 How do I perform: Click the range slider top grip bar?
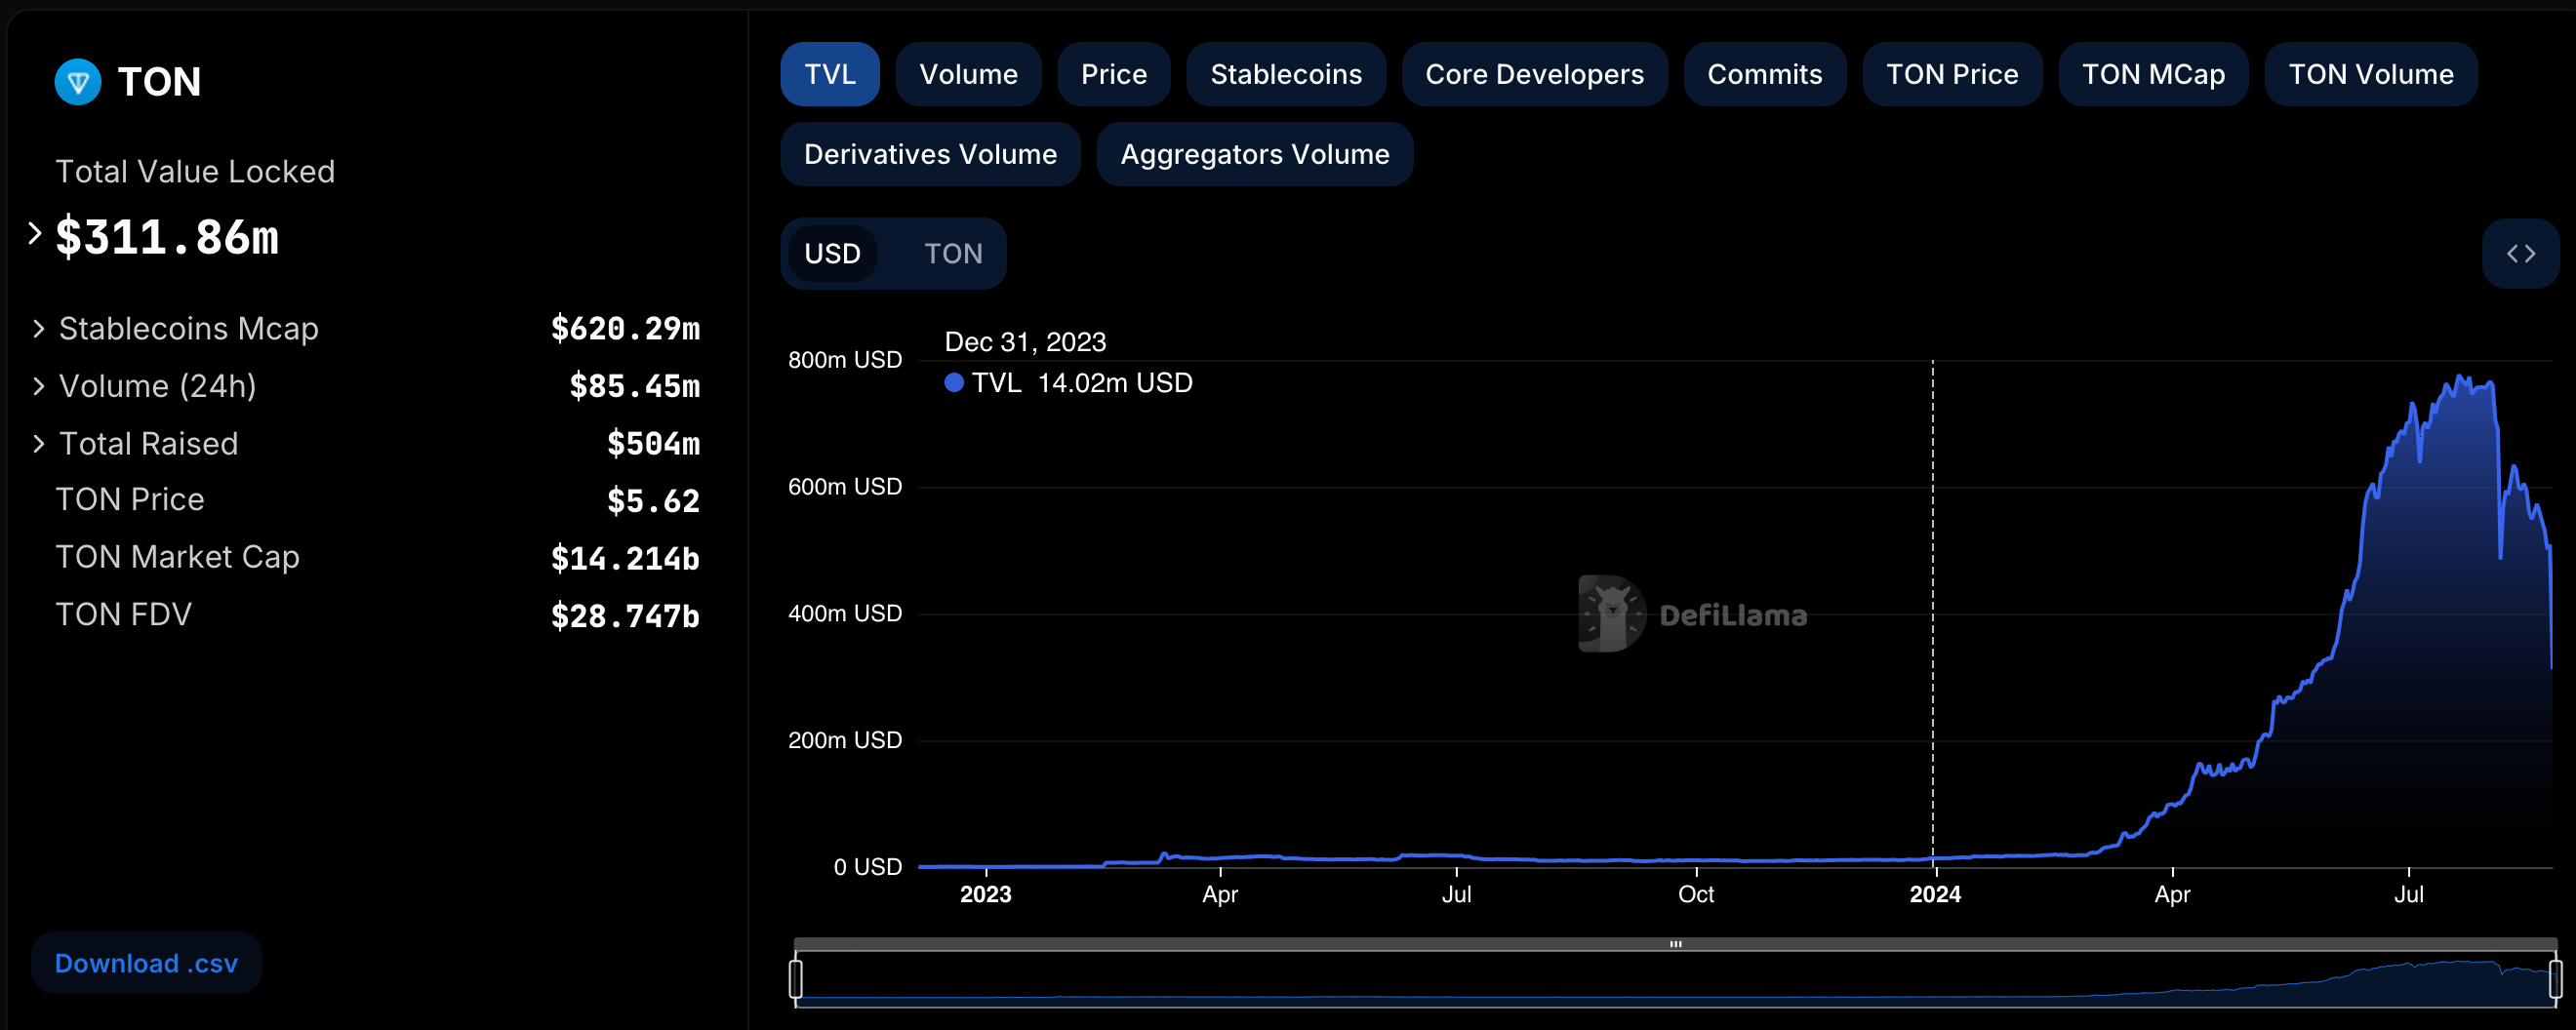[x=1675, y=944]
